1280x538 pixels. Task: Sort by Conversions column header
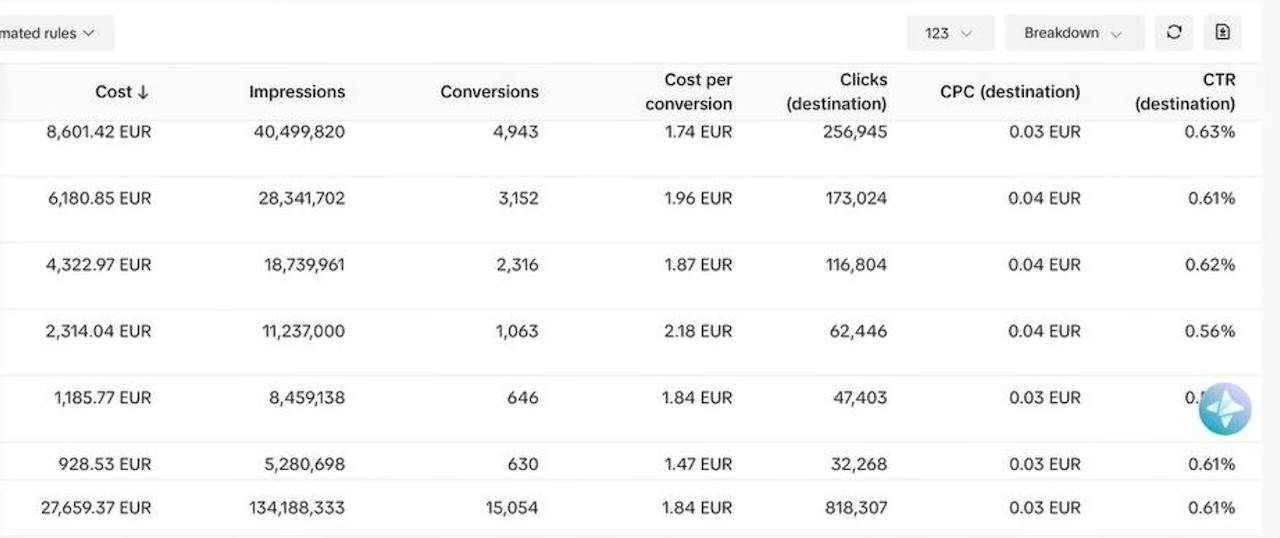[489, 92]
